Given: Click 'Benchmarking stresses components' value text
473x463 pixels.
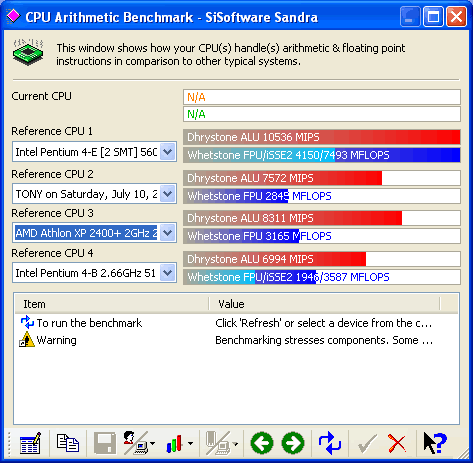Looking at the screenshot, I should point(324,340).
